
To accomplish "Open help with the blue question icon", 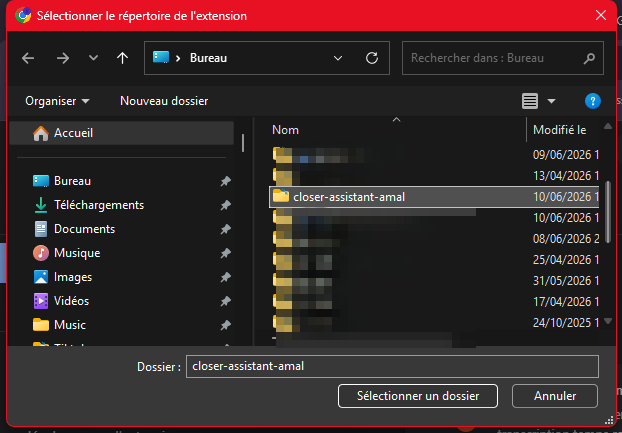I will click(593, 101).
